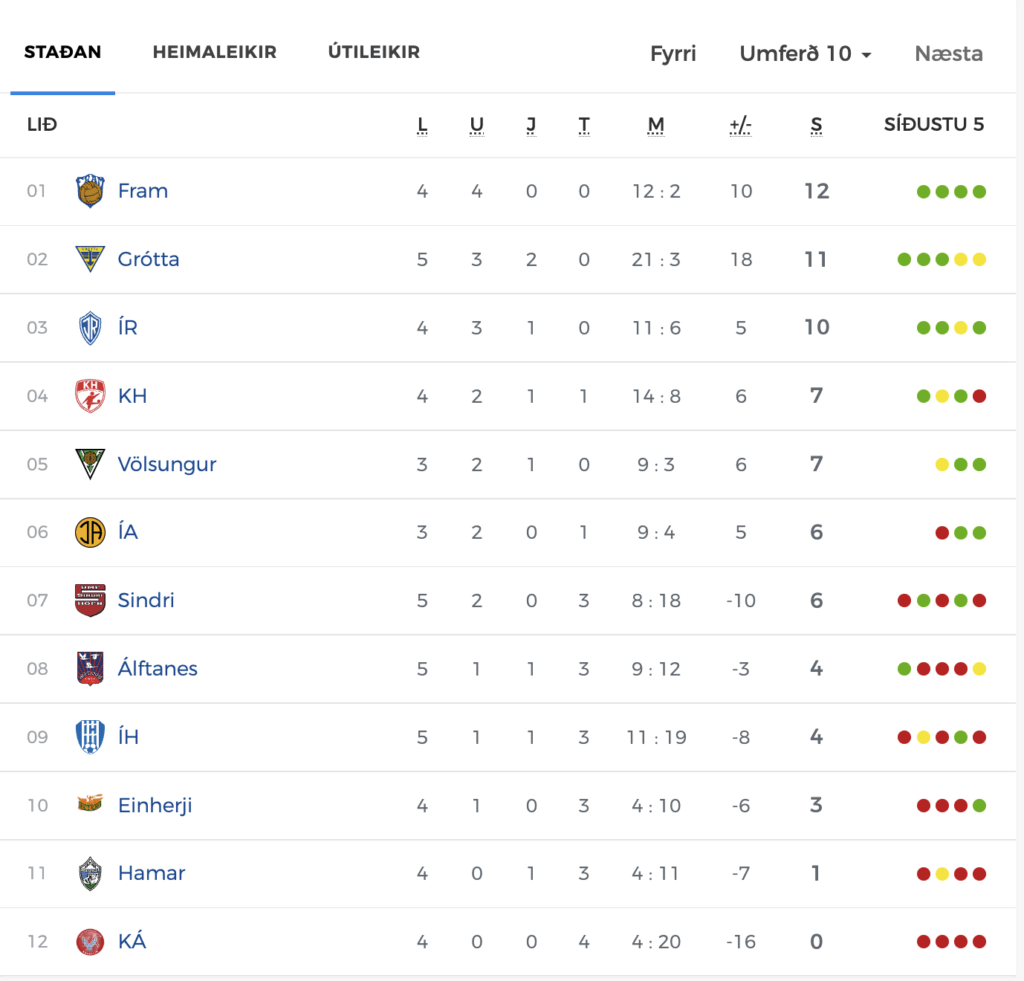Click the ÍA round yellow badge
The width and height of the screenshot is (1024, 981).
[x=90, y=532]
